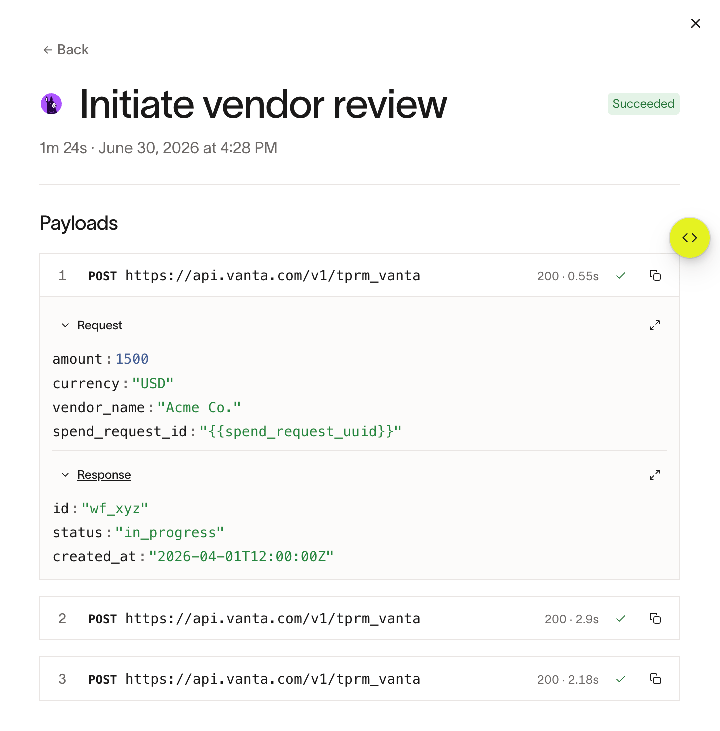This screenshot has height=731, width=720.
Task: Copy payload 1 request details
Action: (x=655, y=276)
